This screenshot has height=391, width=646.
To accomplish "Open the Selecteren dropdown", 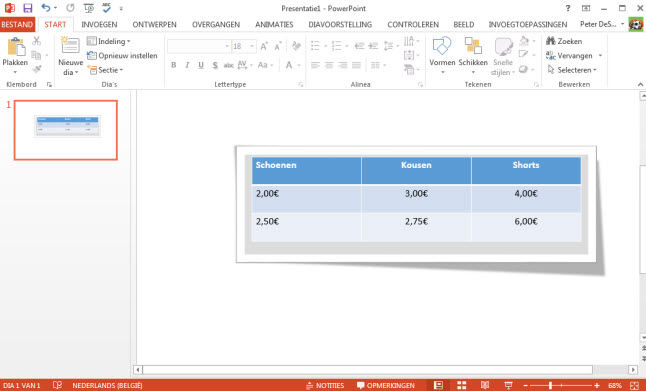I will (x=571, y=70).
